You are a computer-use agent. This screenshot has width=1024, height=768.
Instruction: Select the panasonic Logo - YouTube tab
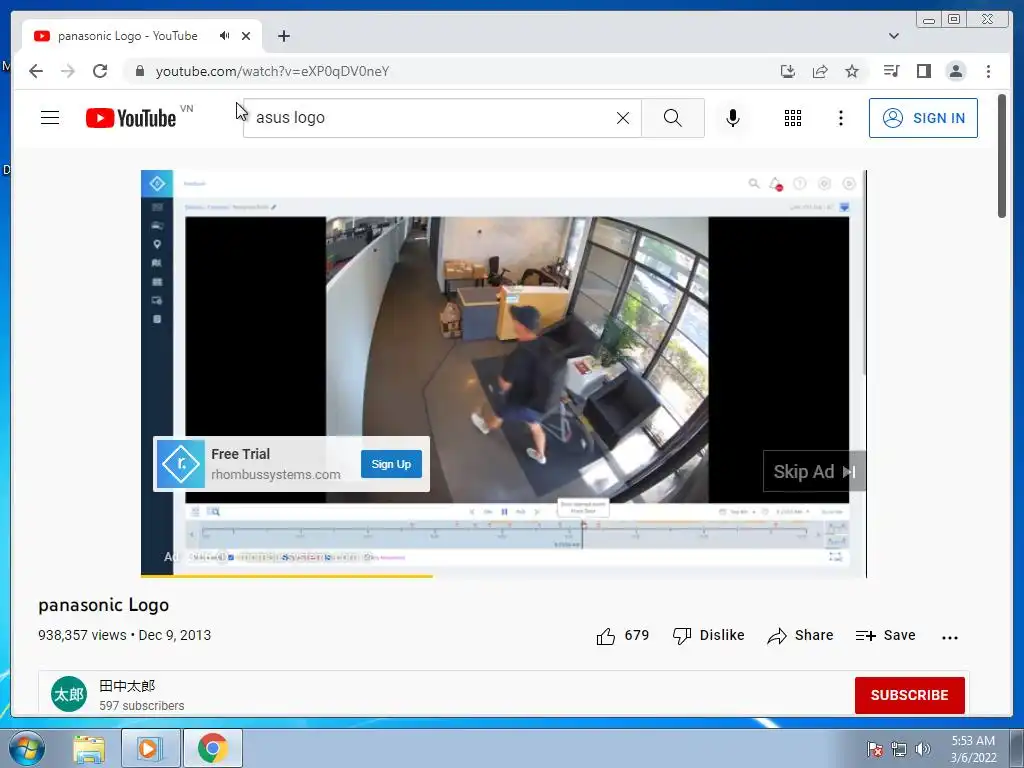142,36
